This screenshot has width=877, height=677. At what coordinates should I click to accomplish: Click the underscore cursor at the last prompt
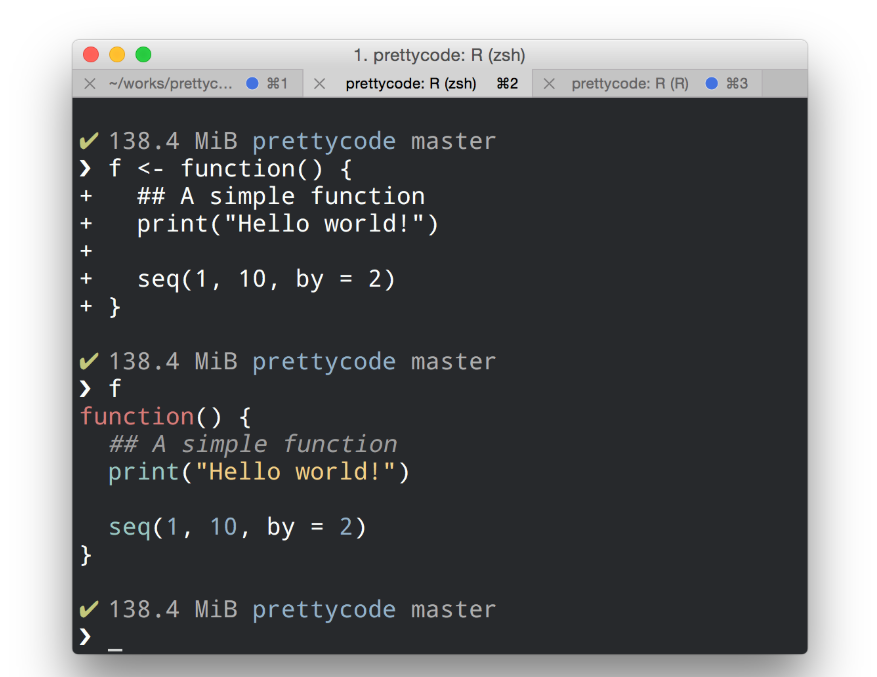115,640
